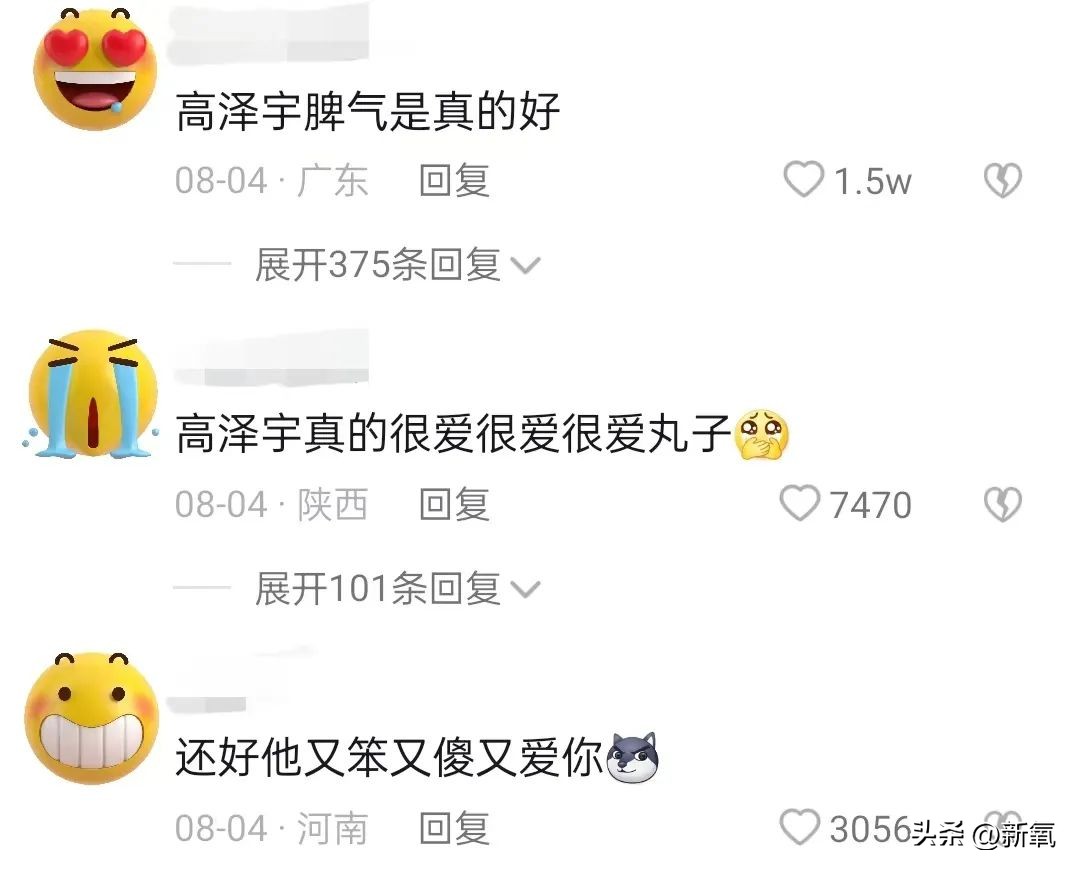The width and height of the screenshot is (1080, 872).
Task: Like the comment with 7470 likes
Action: 800,503
